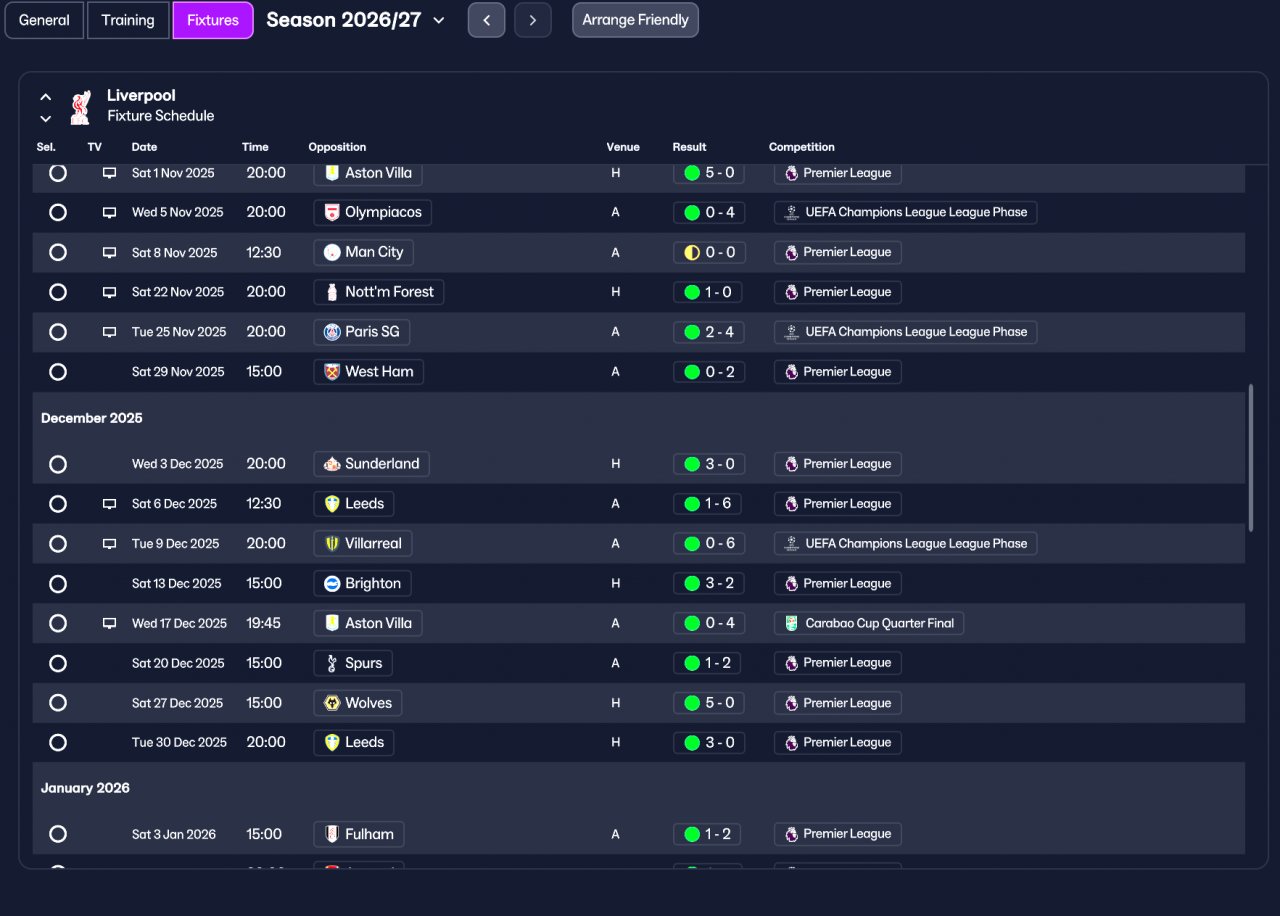Open the 0 - 6 Villarreal result
Viewport: 1280px width, 916px height.
coord(708,544)
